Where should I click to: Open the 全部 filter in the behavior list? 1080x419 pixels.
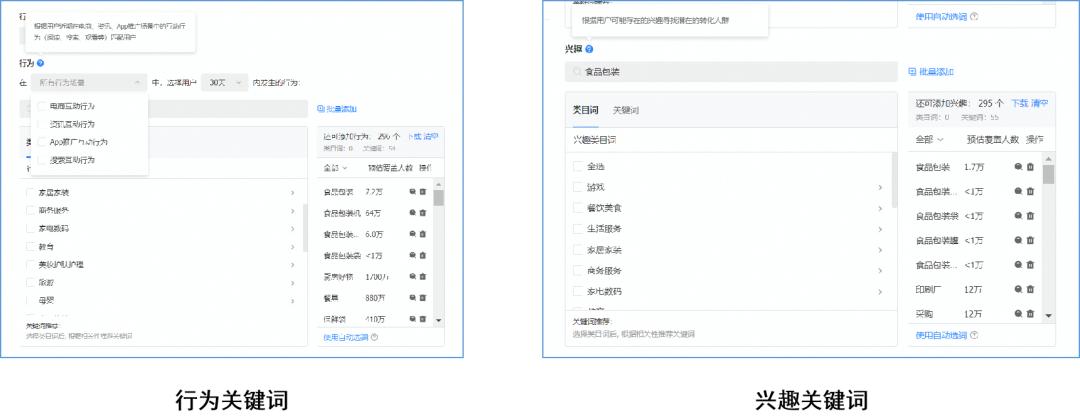(x=336, y=168)
